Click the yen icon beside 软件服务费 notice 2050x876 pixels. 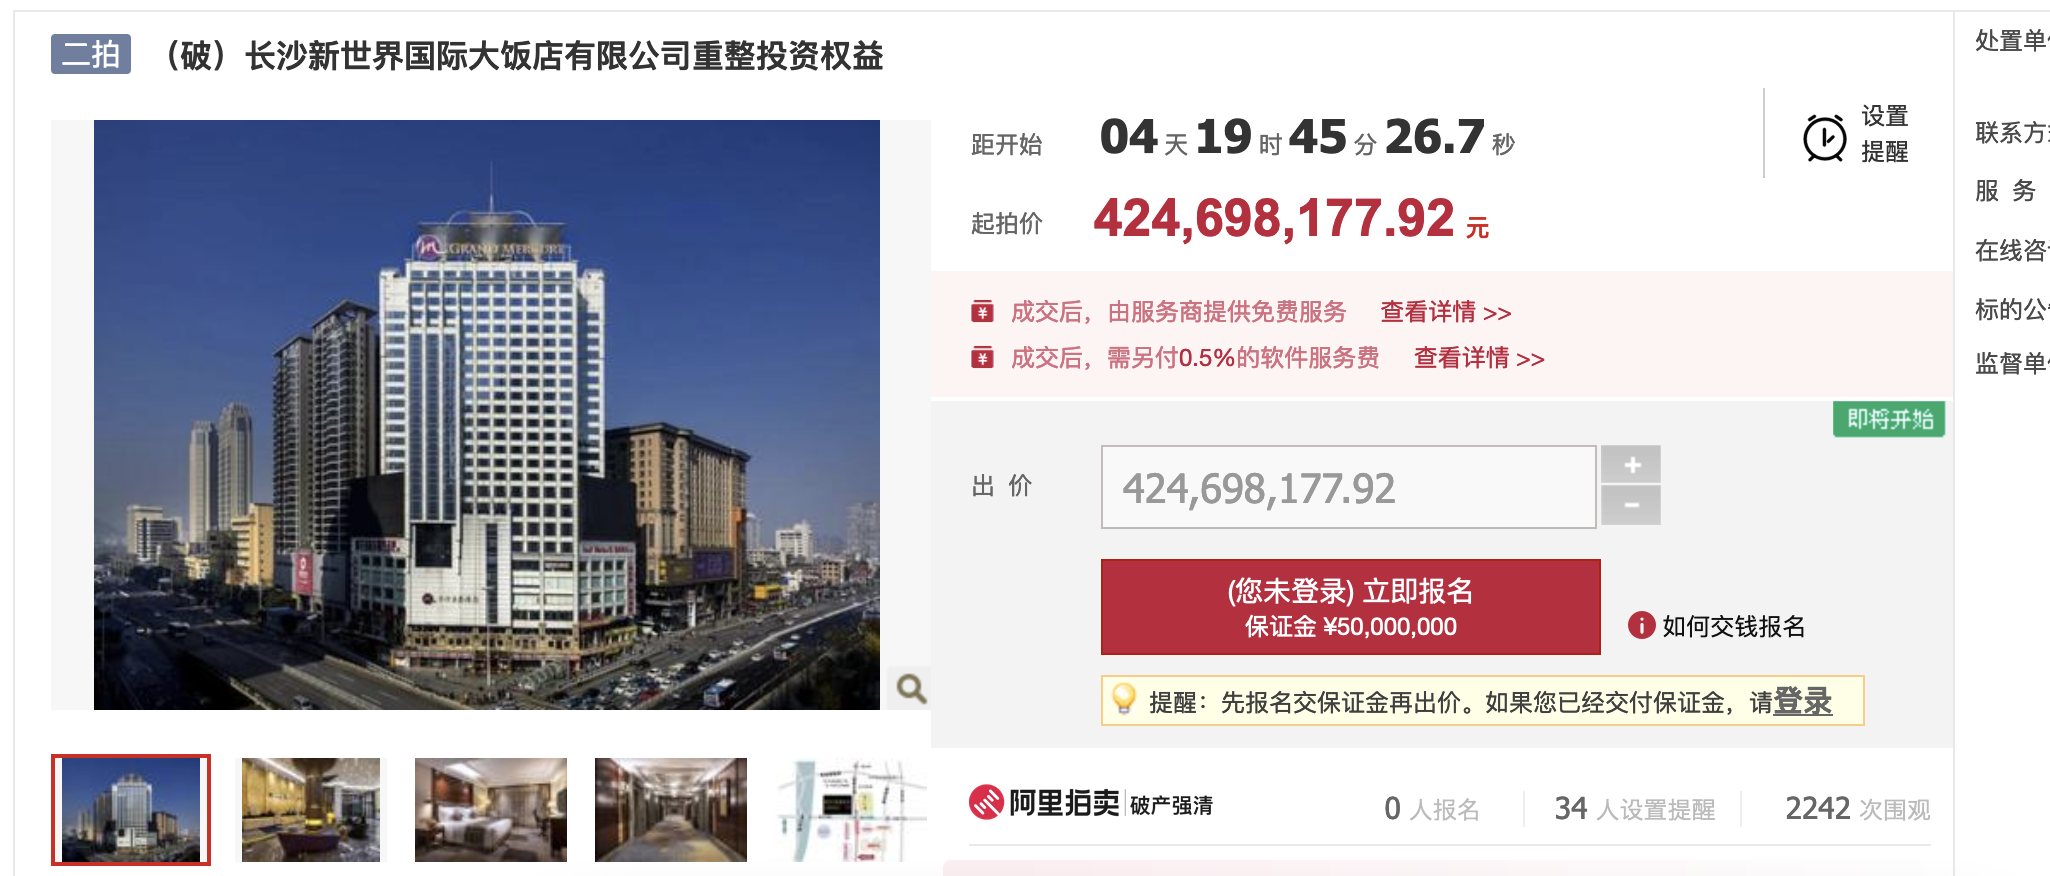[982, 357]
